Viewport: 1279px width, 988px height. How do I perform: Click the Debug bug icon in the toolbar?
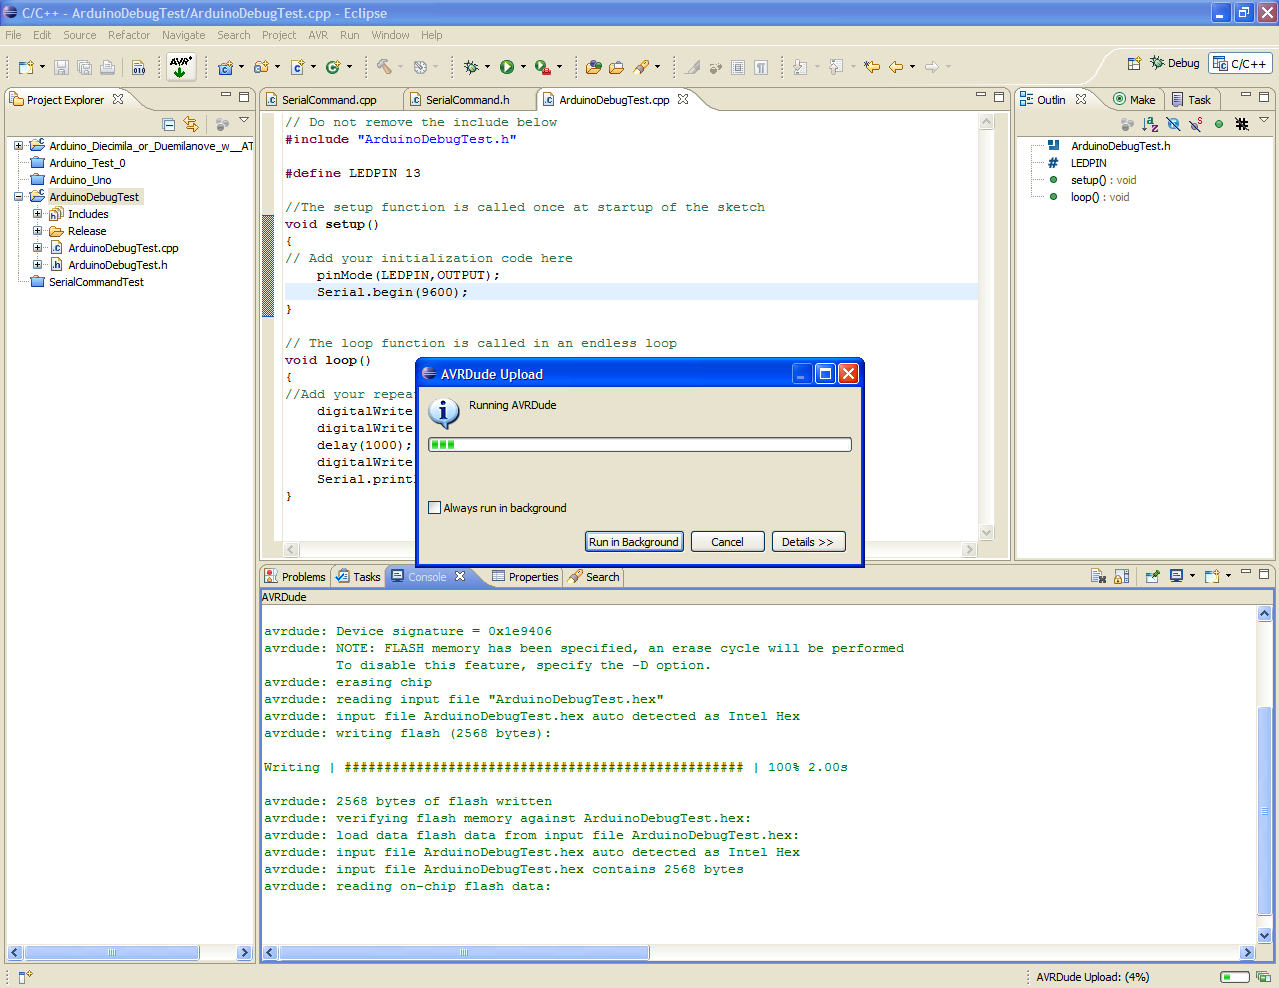click(472, 67)
